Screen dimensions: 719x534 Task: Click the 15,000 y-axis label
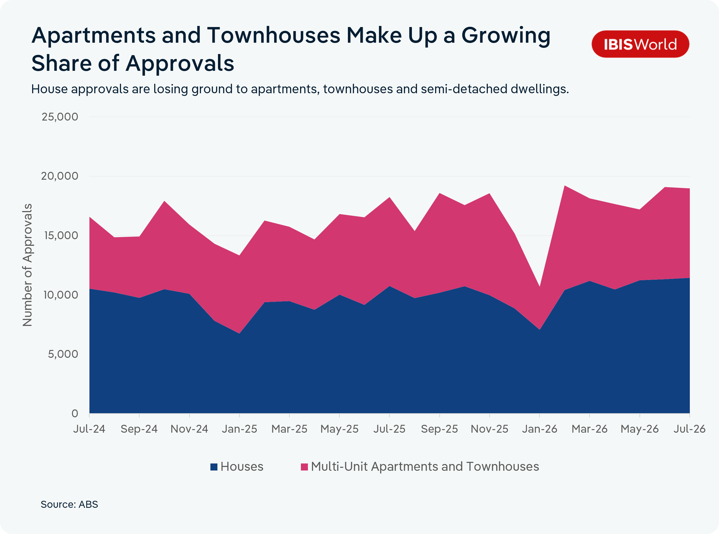(60, 236)
